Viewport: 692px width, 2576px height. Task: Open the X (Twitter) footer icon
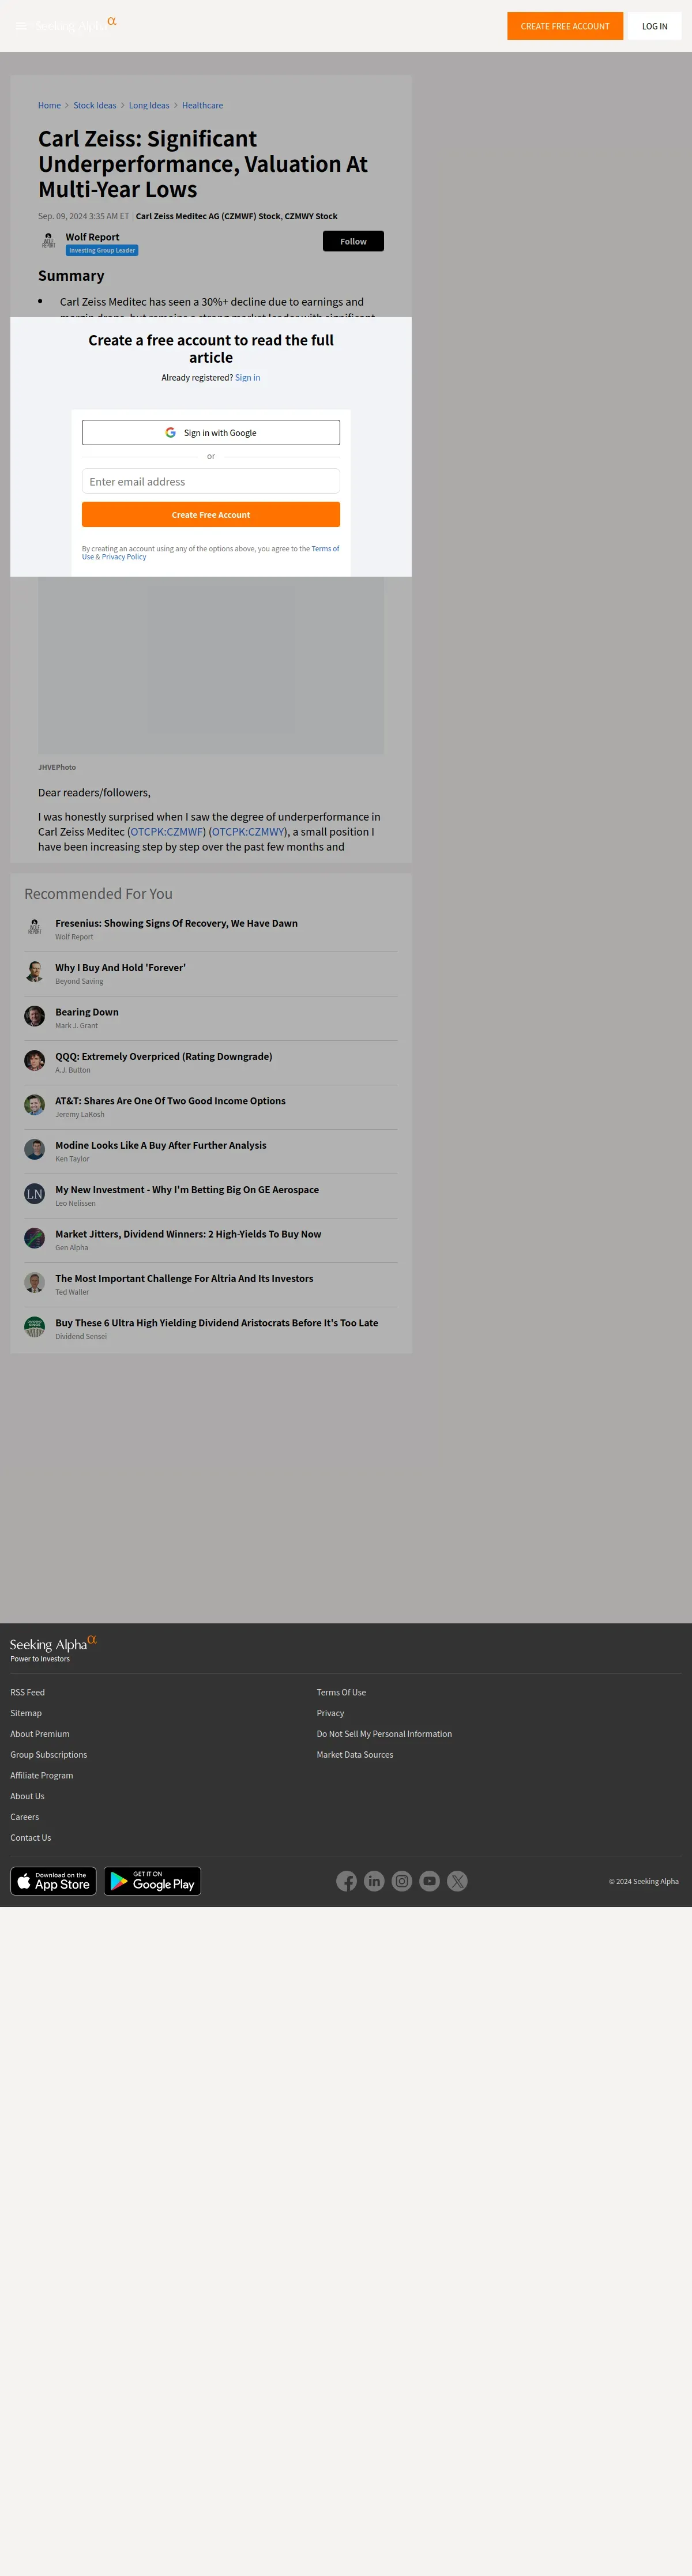[x=457, y=1881]
